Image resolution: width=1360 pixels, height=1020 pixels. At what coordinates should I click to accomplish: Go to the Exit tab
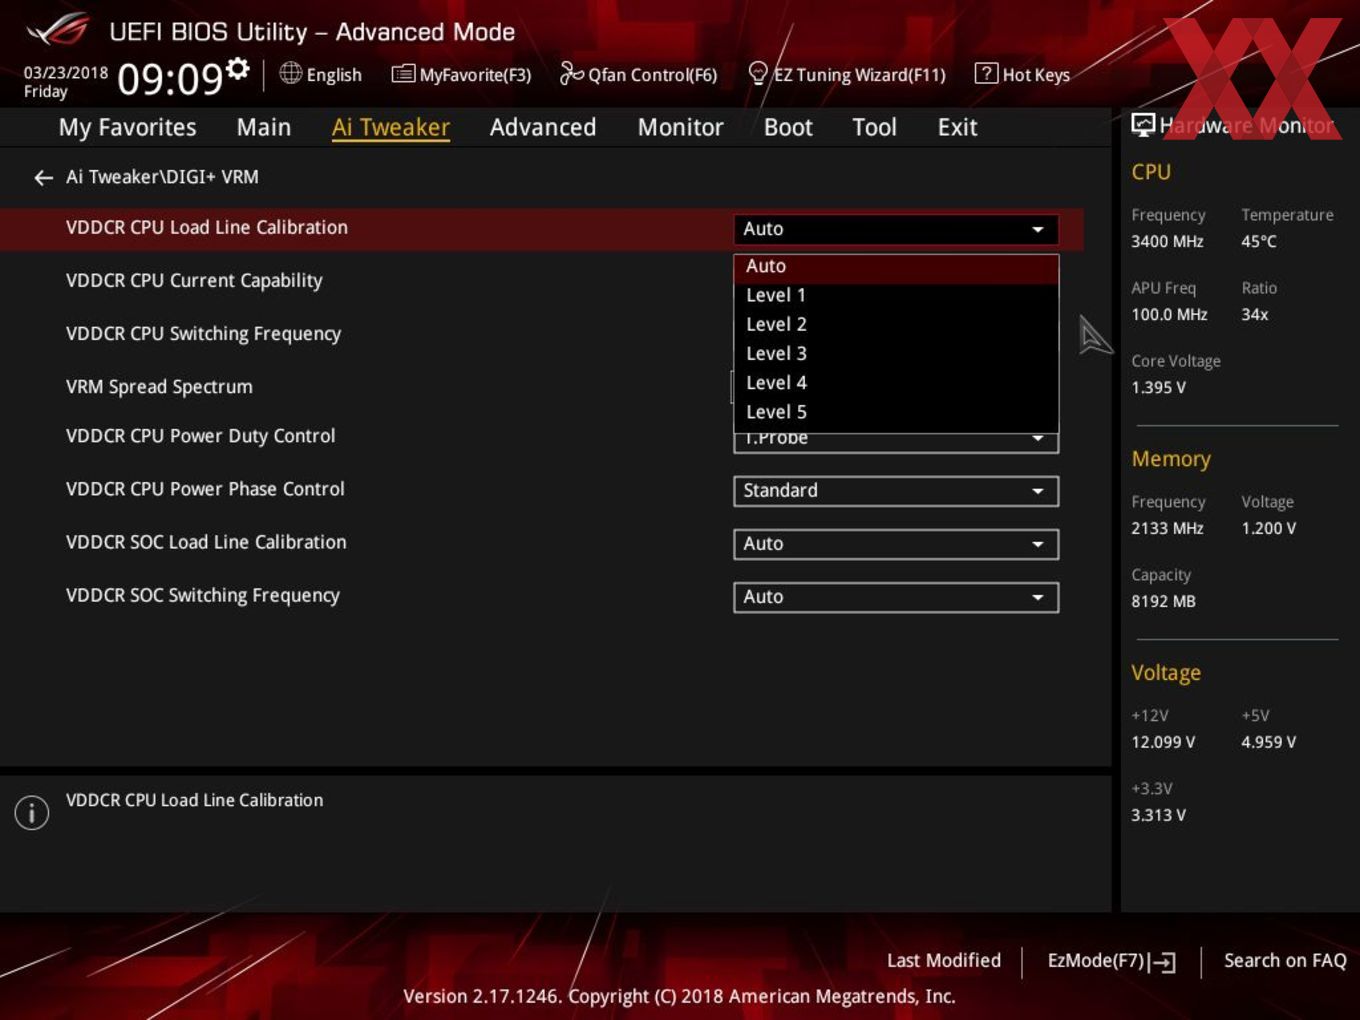coord(957,127)
